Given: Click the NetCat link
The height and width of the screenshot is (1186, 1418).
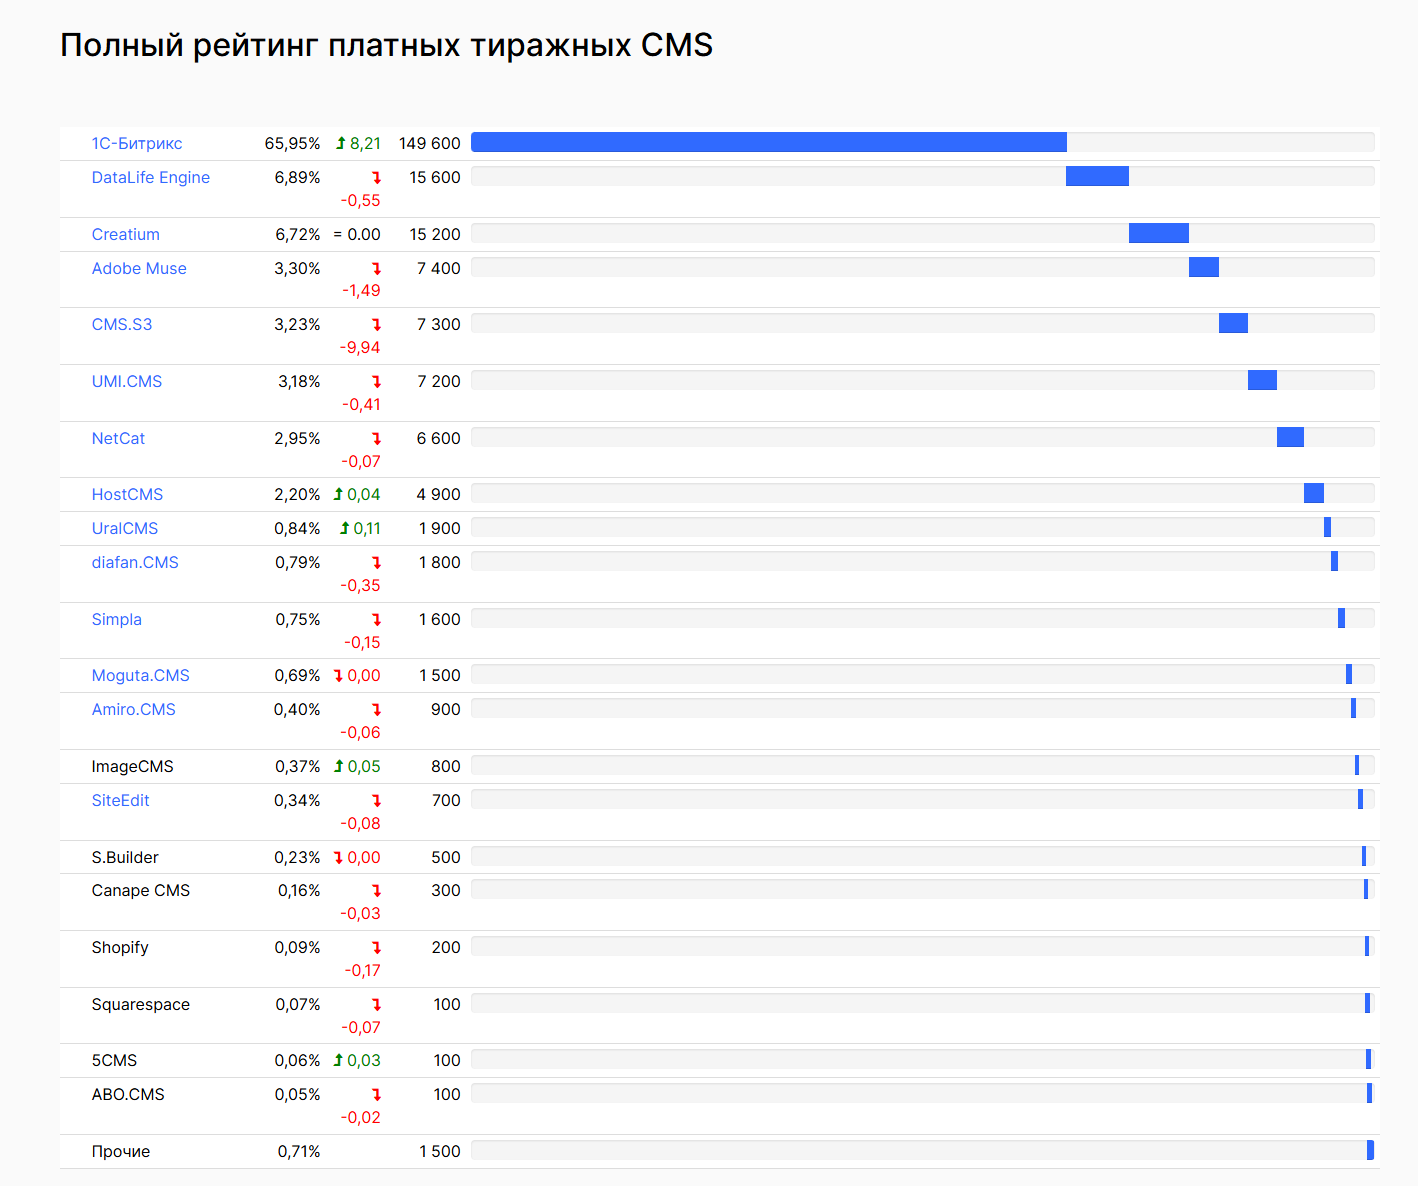Looking at the screenshot, I should (x=118, y=438).
